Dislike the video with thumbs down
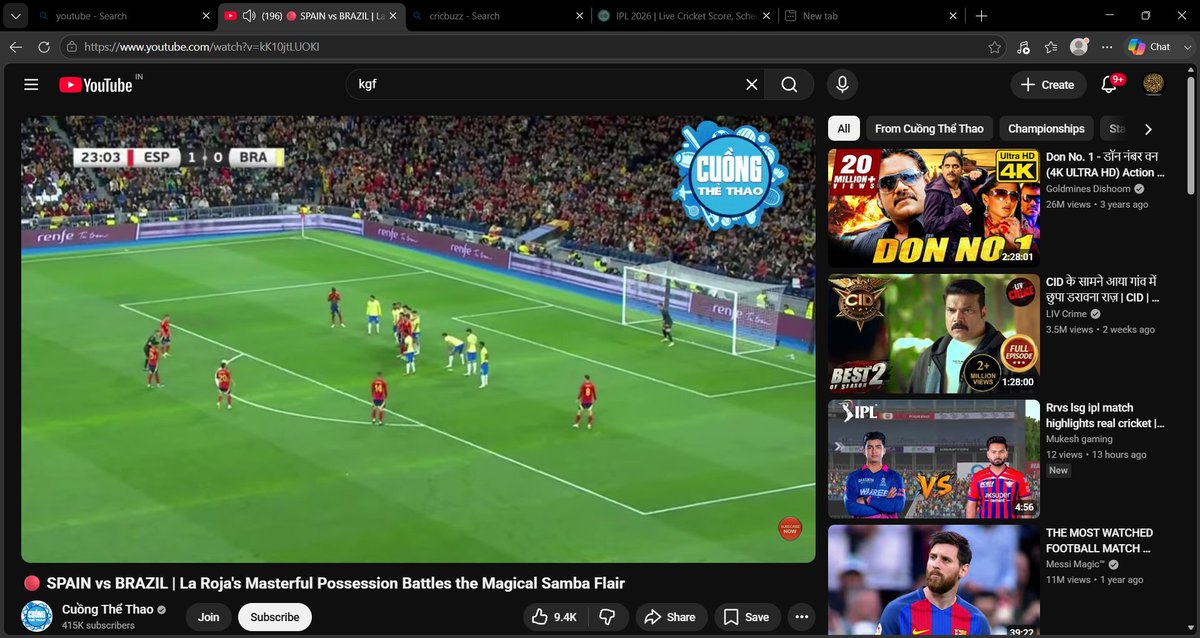The image size is (1200, 638). [x=607, y=617]
